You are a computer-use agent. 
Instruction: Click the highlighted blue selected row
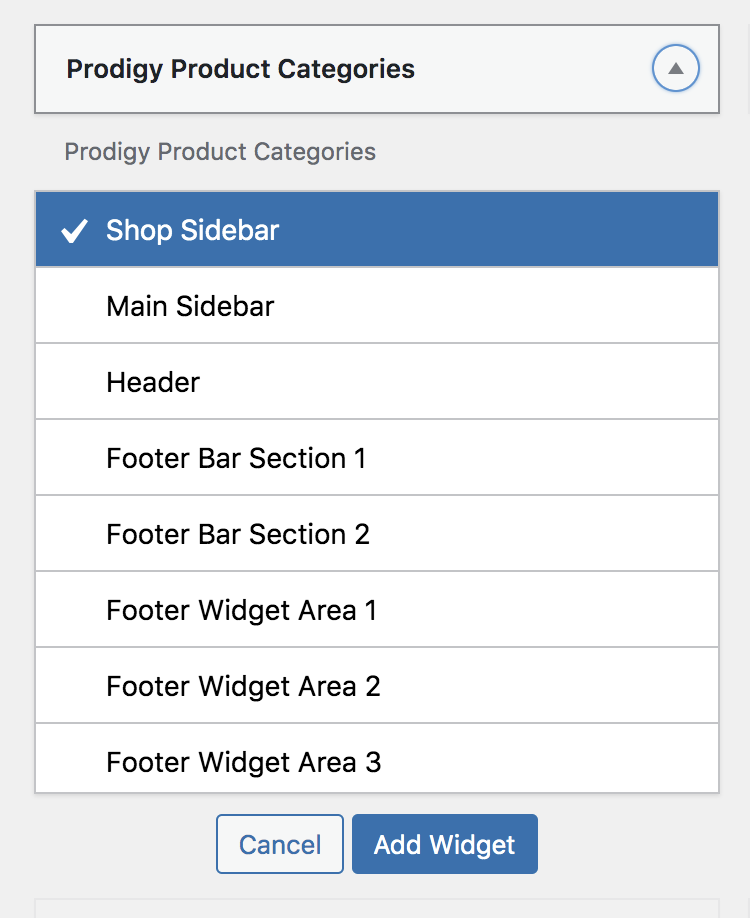point(377,230)
